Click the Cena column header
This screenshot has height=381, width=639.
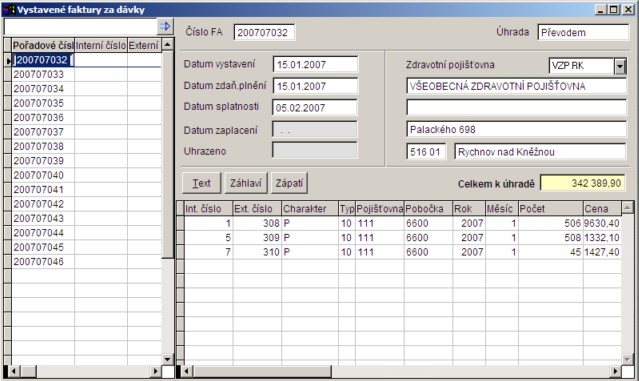602,209
